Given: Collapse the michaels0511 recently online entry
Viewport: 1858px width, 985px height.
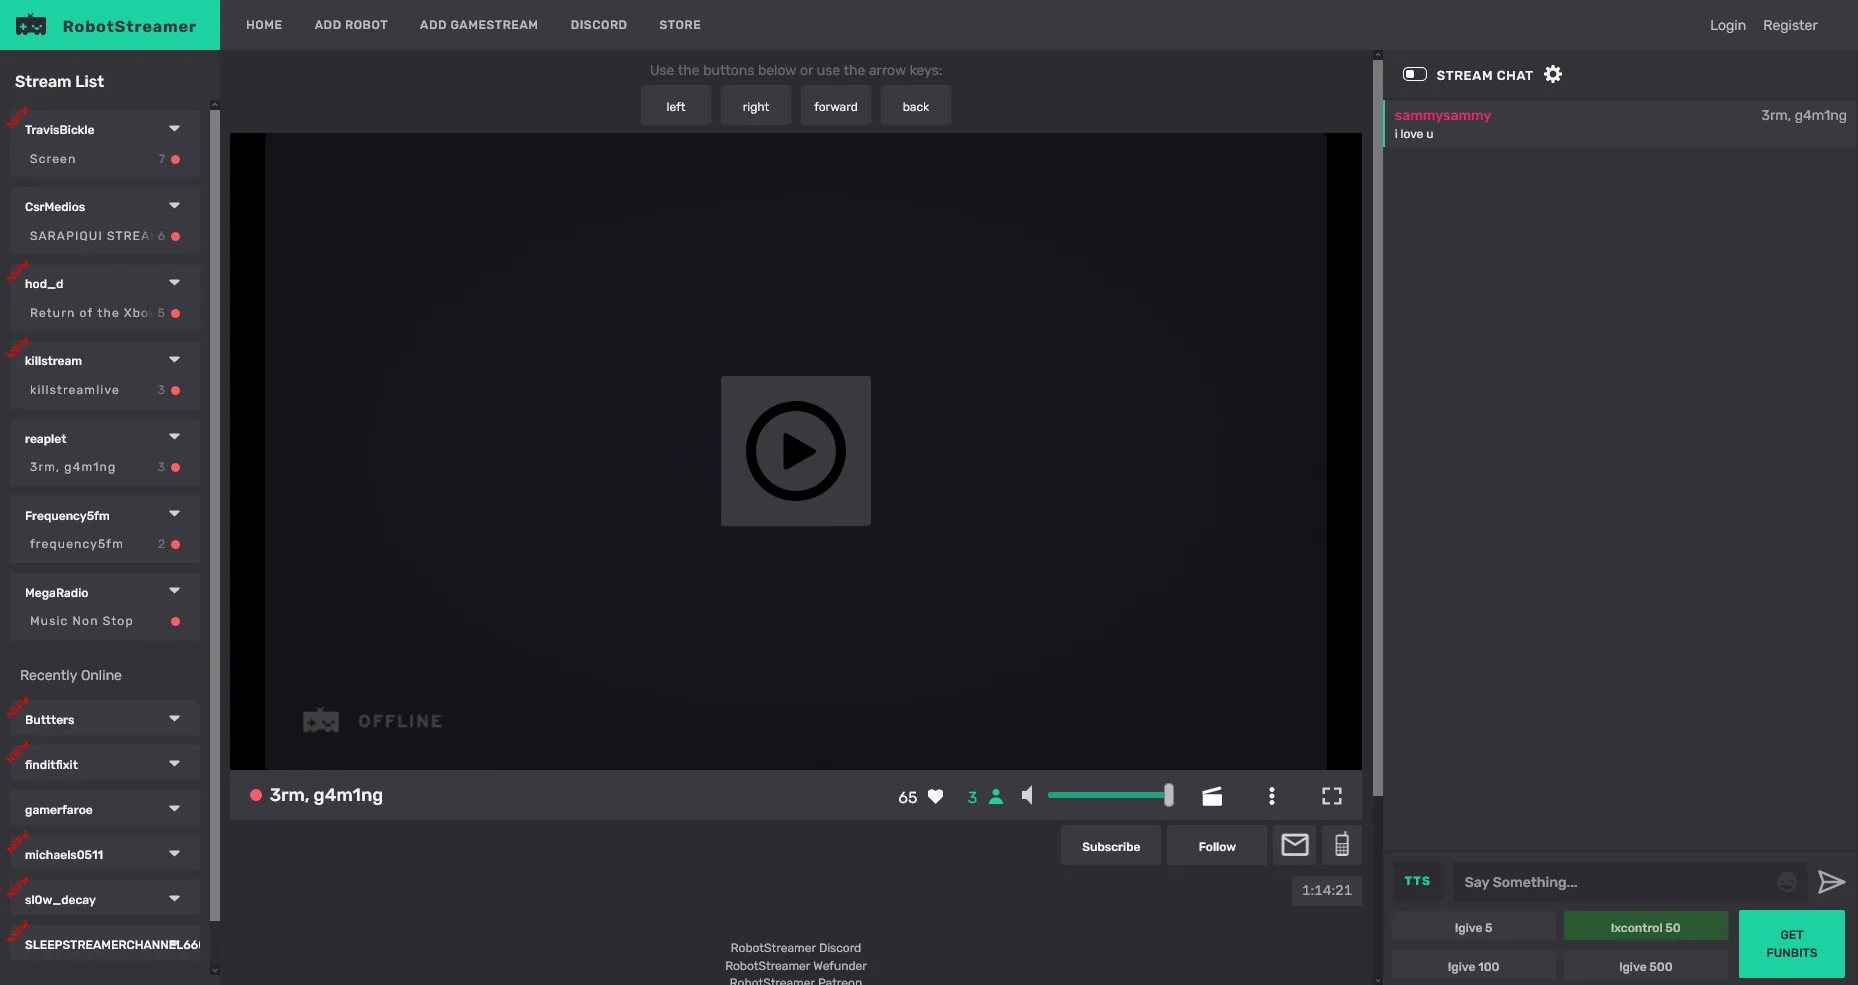Looking at the screenshot, I should point(174,852).
